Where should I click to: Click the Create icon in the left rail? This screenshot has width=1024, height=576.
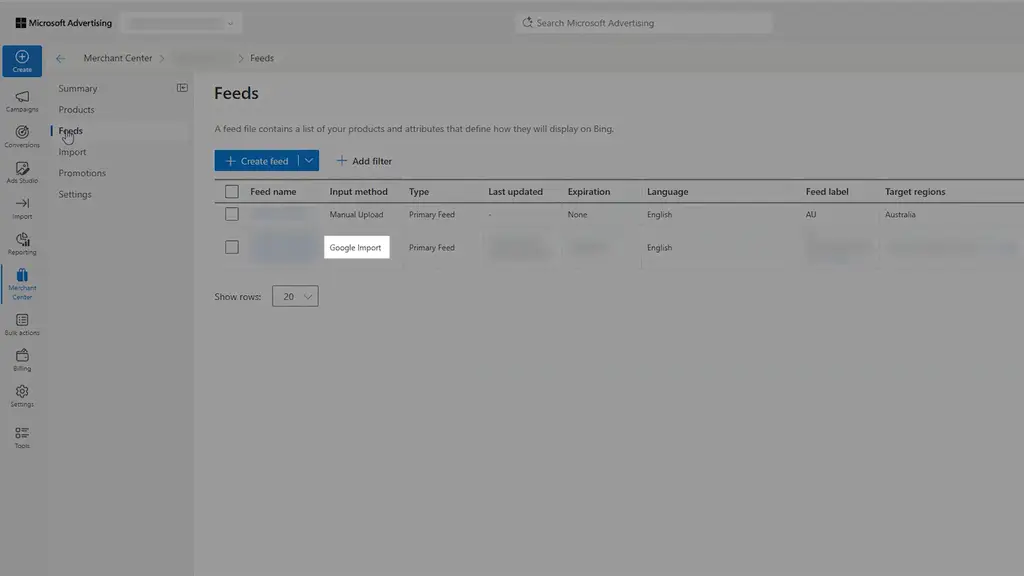coord(22,61)
